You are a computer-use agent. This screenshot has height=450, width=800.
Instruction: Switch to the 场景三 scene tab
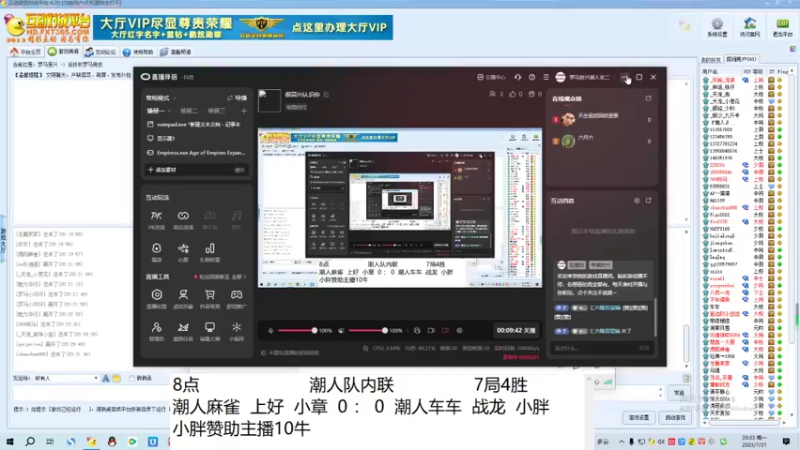pyautogui.click(x=216, y=111)
